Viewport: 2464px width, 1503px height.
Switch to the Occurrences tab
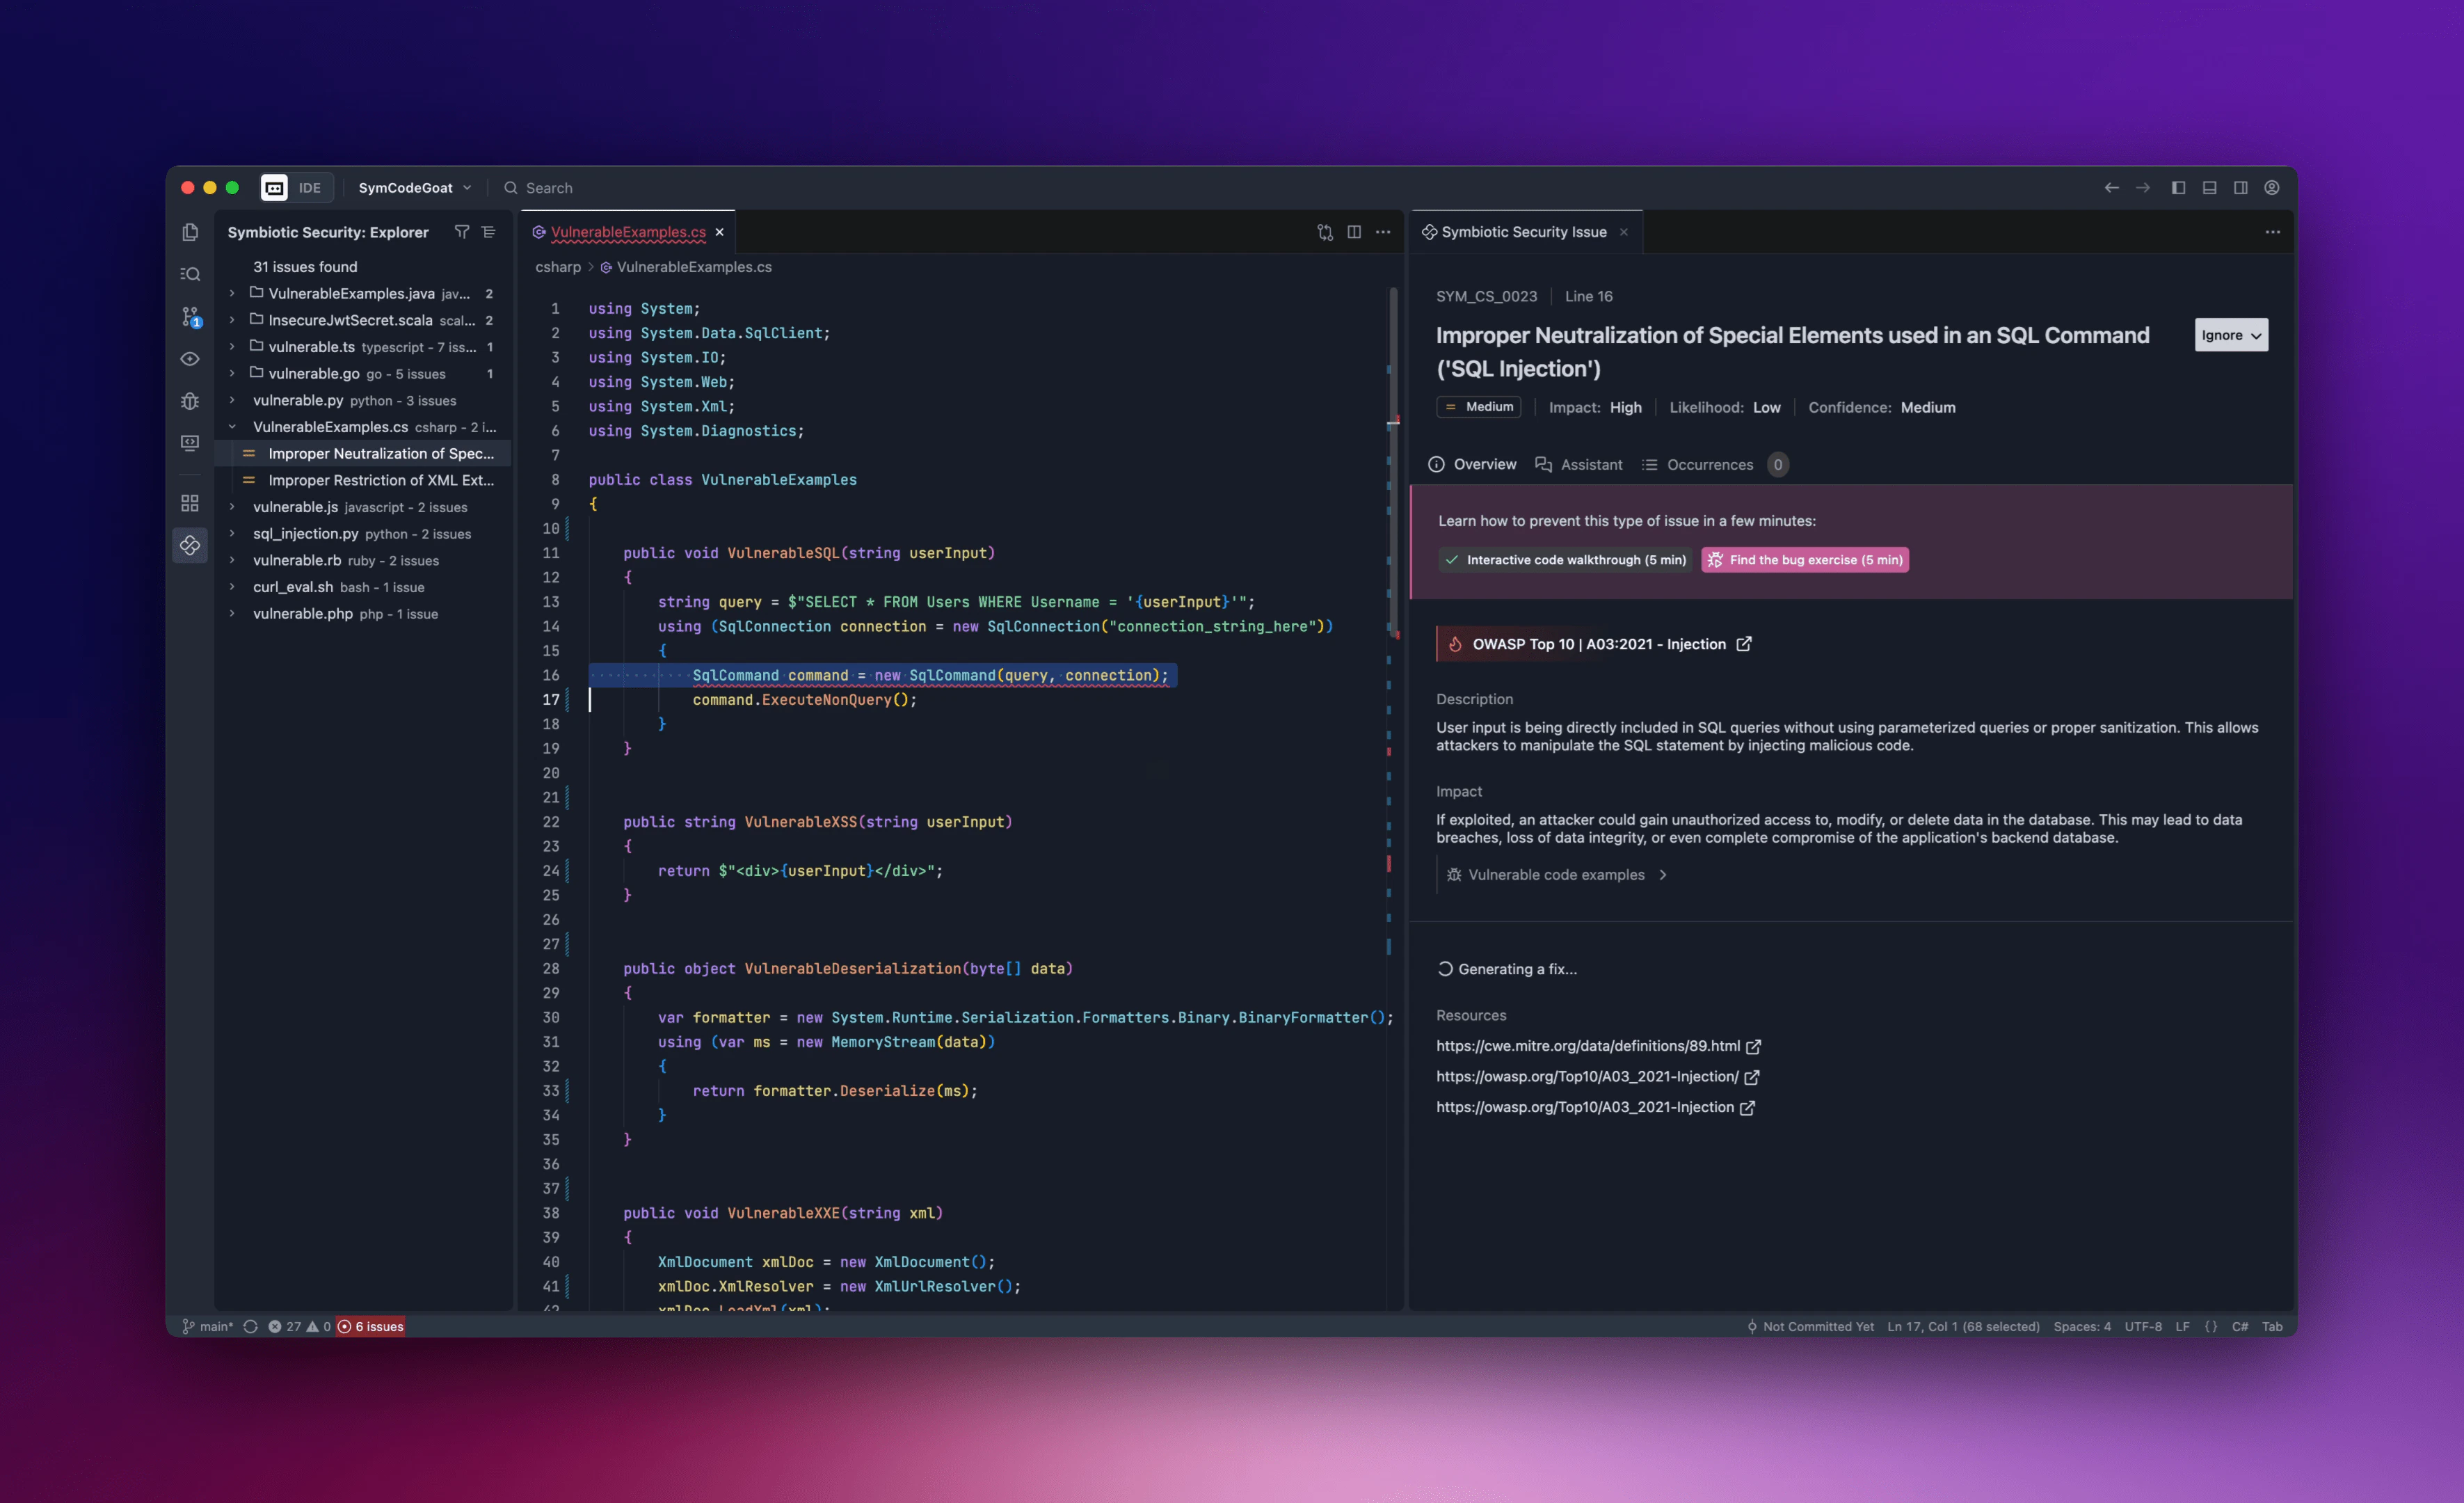pos(1715,465)
